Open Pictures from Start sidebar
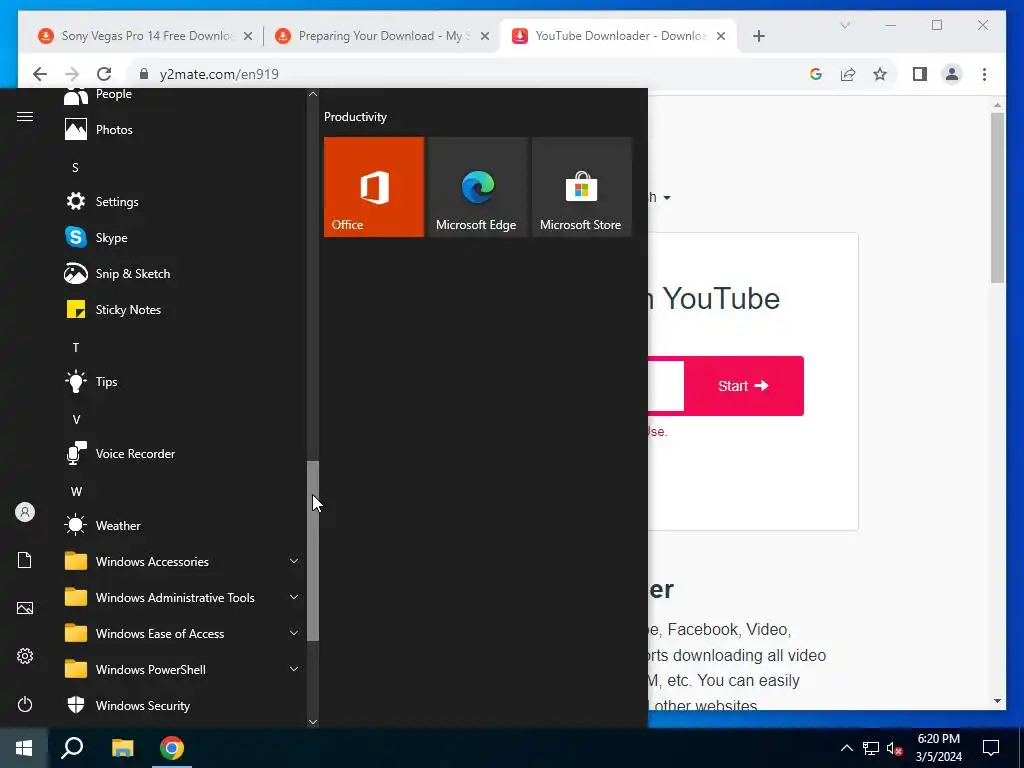The height and width of the screenshot is (768, 1024). (x=25, y=608)
